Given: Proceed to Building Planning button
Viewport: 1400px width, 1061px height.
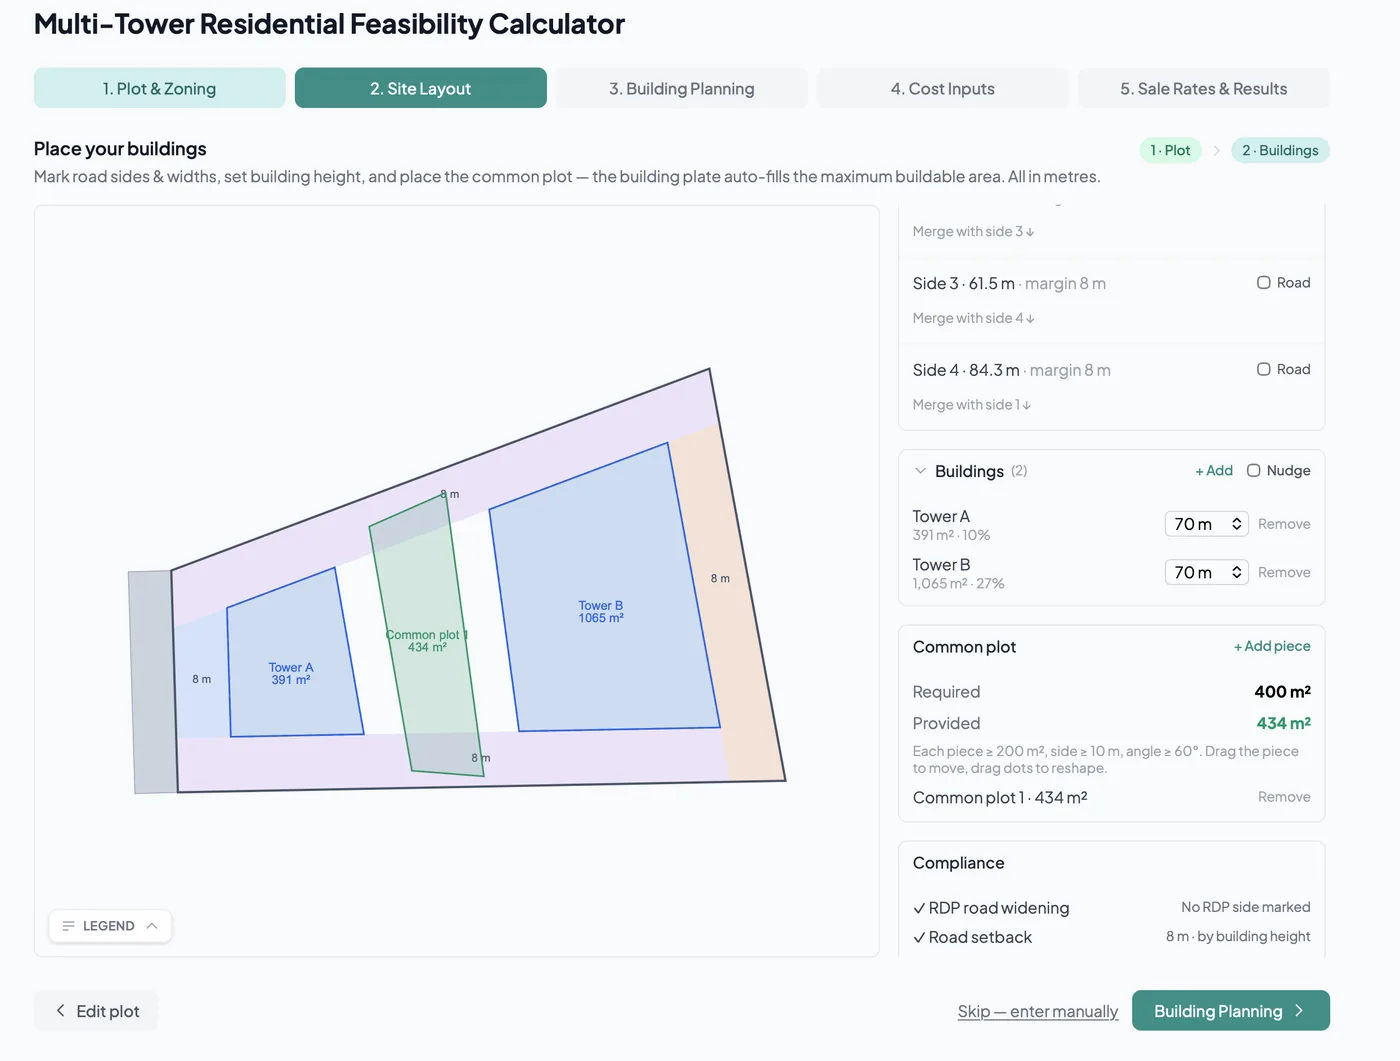Looking at the screenshot, I should click(1231, 1011).
